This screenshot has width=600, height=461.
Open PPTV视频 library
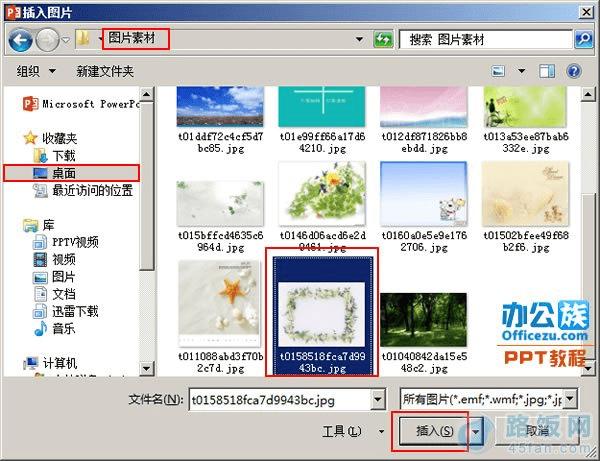66,242
